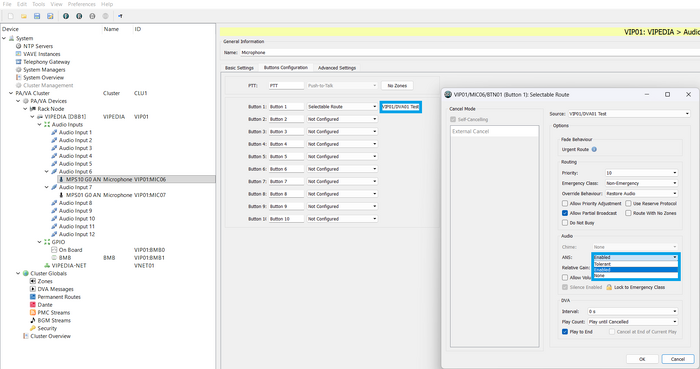700x369 pixels.
Task: Click the round R toolbar icon
Action: pyautogui.click(x=79, y=16)
